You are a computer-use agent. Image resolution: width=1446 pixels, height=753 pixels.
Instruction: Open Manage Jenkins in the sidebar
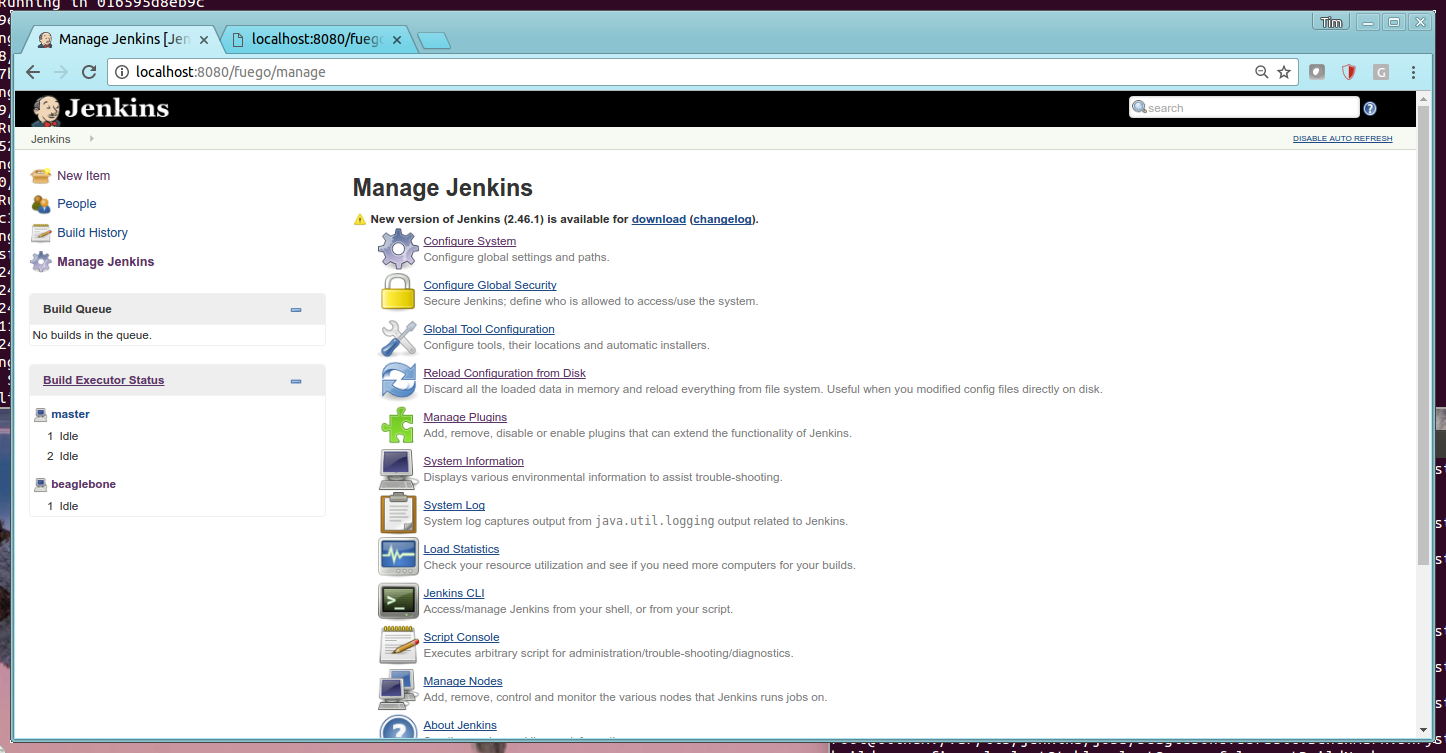pos(106,262)
